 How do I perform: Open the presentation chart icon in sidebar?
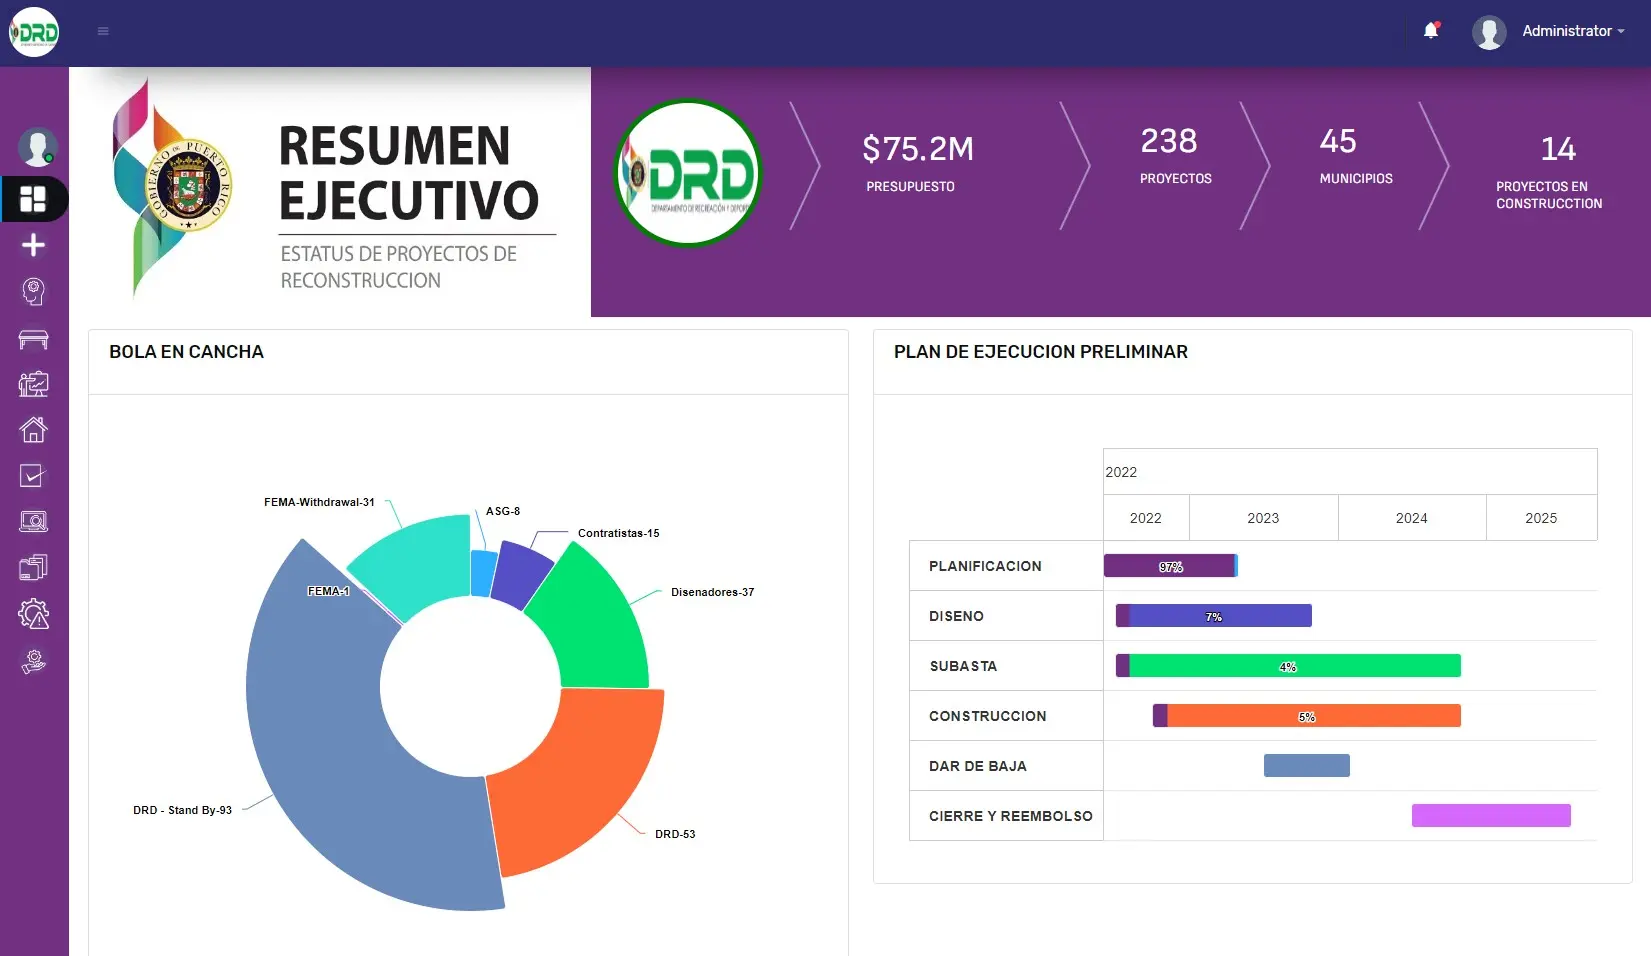33,384
